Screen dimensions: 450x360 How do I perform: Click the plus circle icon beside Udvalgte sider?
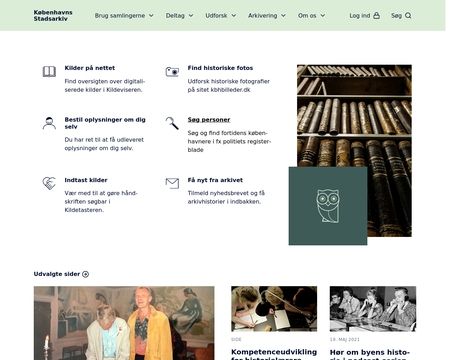coord(85,274)
